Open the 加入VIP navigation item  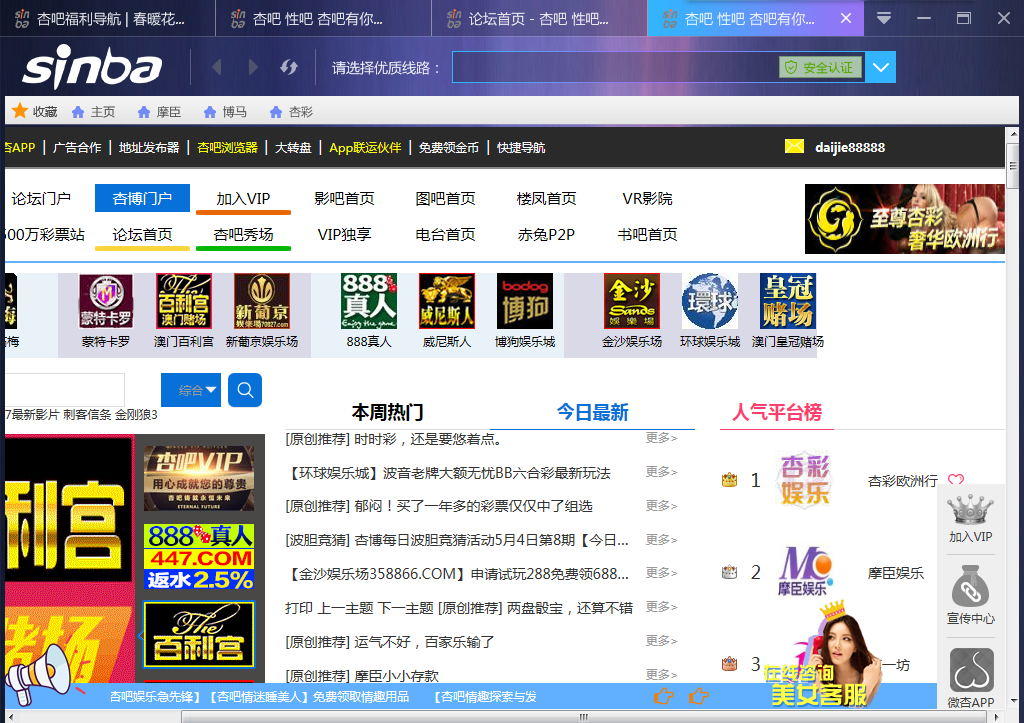click(x=243, y=199)
